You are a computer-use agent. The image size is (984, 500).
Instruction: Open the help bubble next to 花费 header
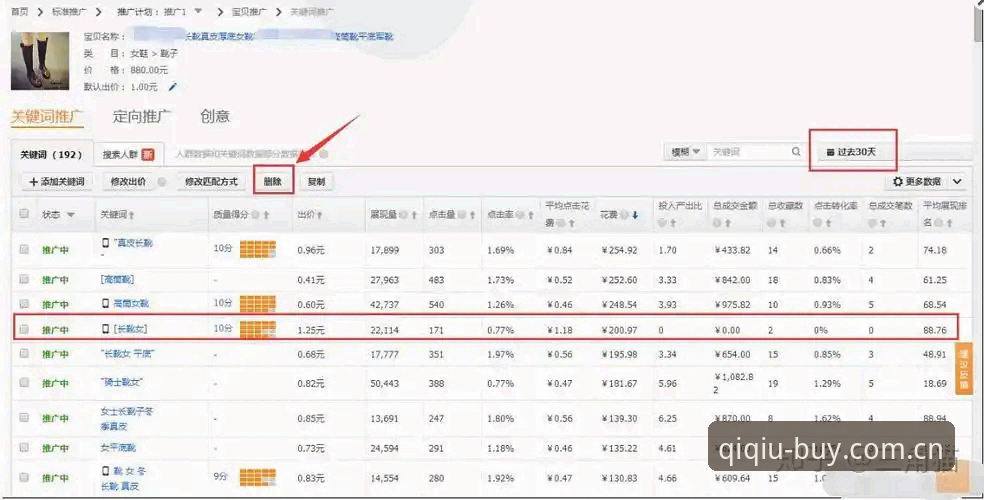point(624,215)
